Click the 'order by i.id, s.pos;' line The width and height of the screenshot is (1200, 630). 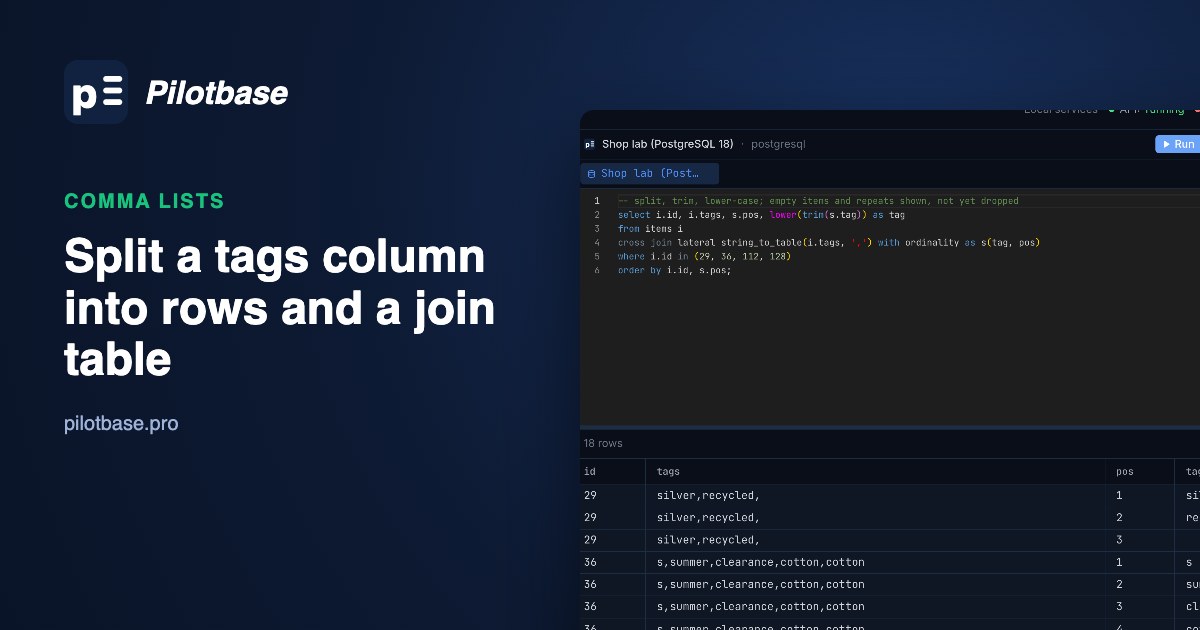pos(674,270)
